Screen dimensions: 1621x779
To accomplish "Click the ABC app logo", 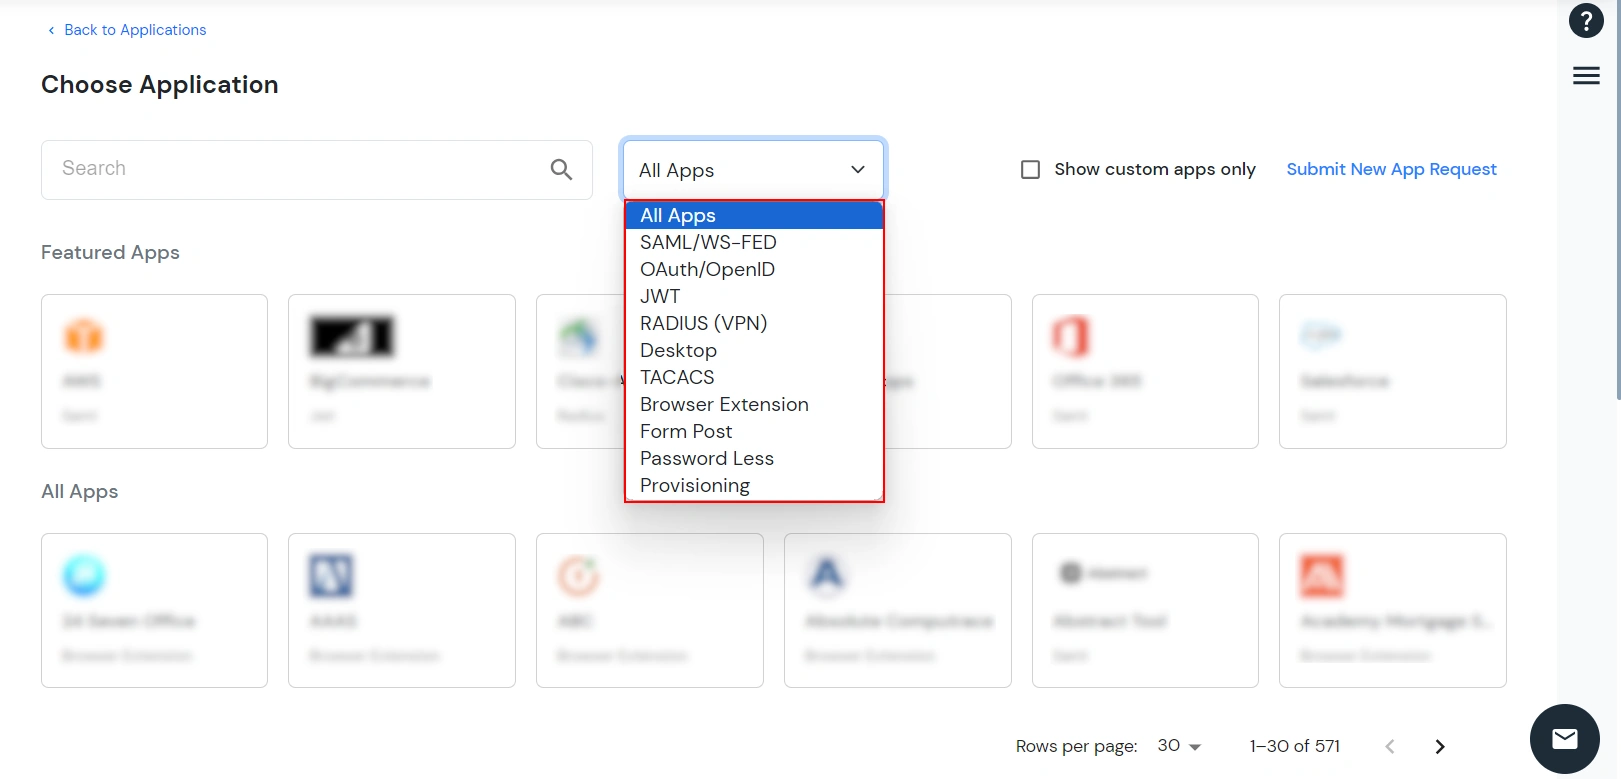I will point(578,575).
